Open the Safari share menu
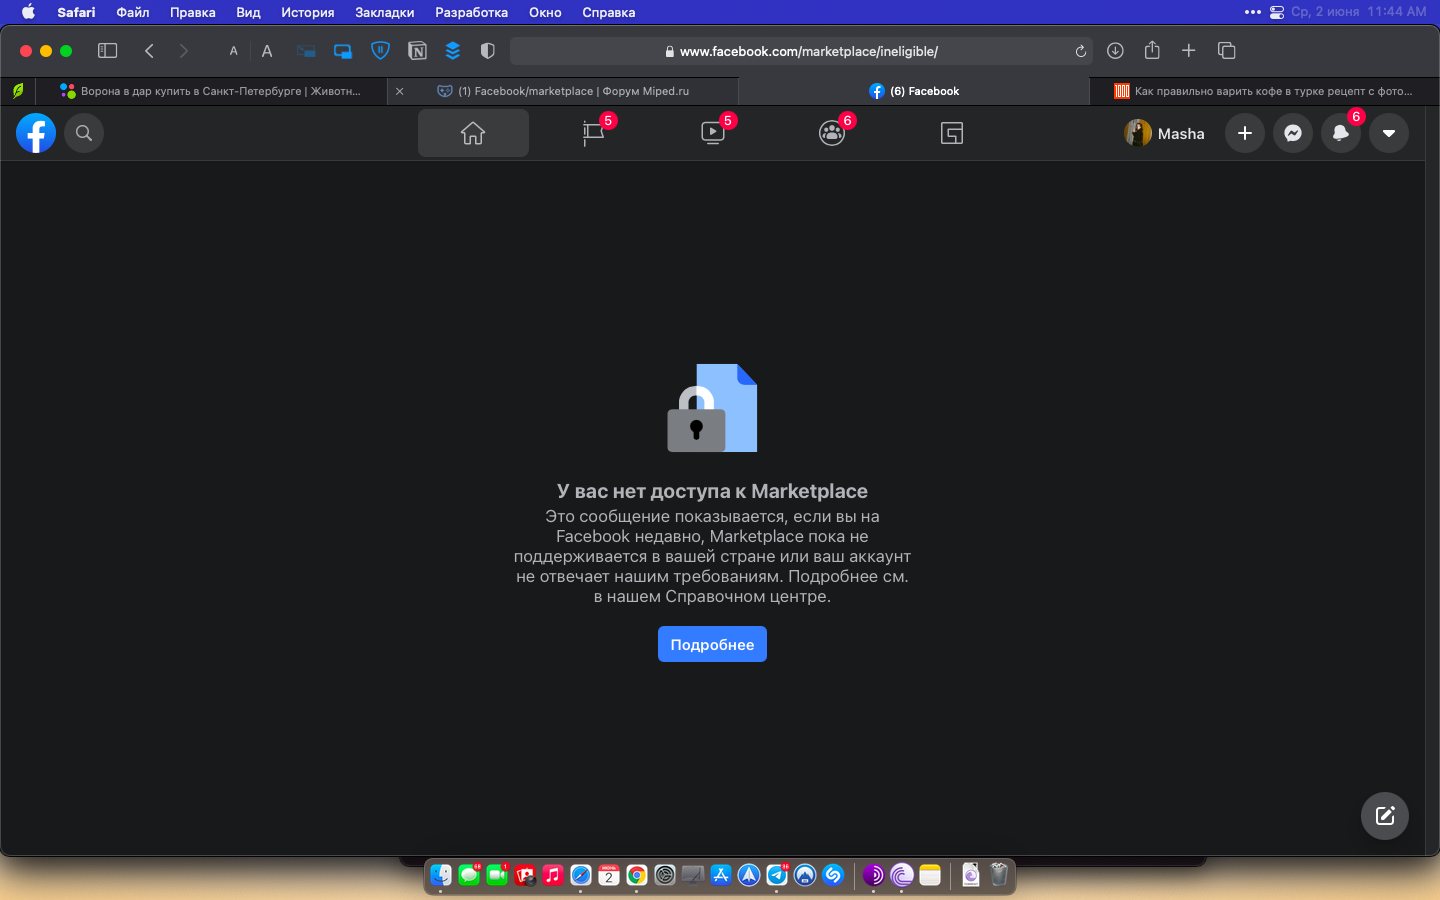This screenshot has width=1440, height=900. tap(1152, 50)
